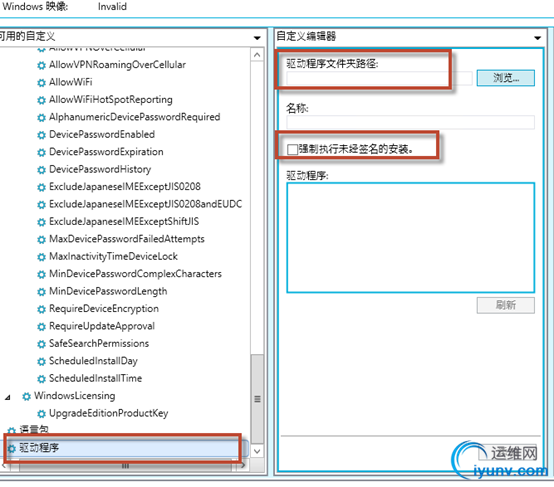This screenshot has height=487, width=554.
Task: Select WindowsLicensing tree node label
Action: pos(75,396)
